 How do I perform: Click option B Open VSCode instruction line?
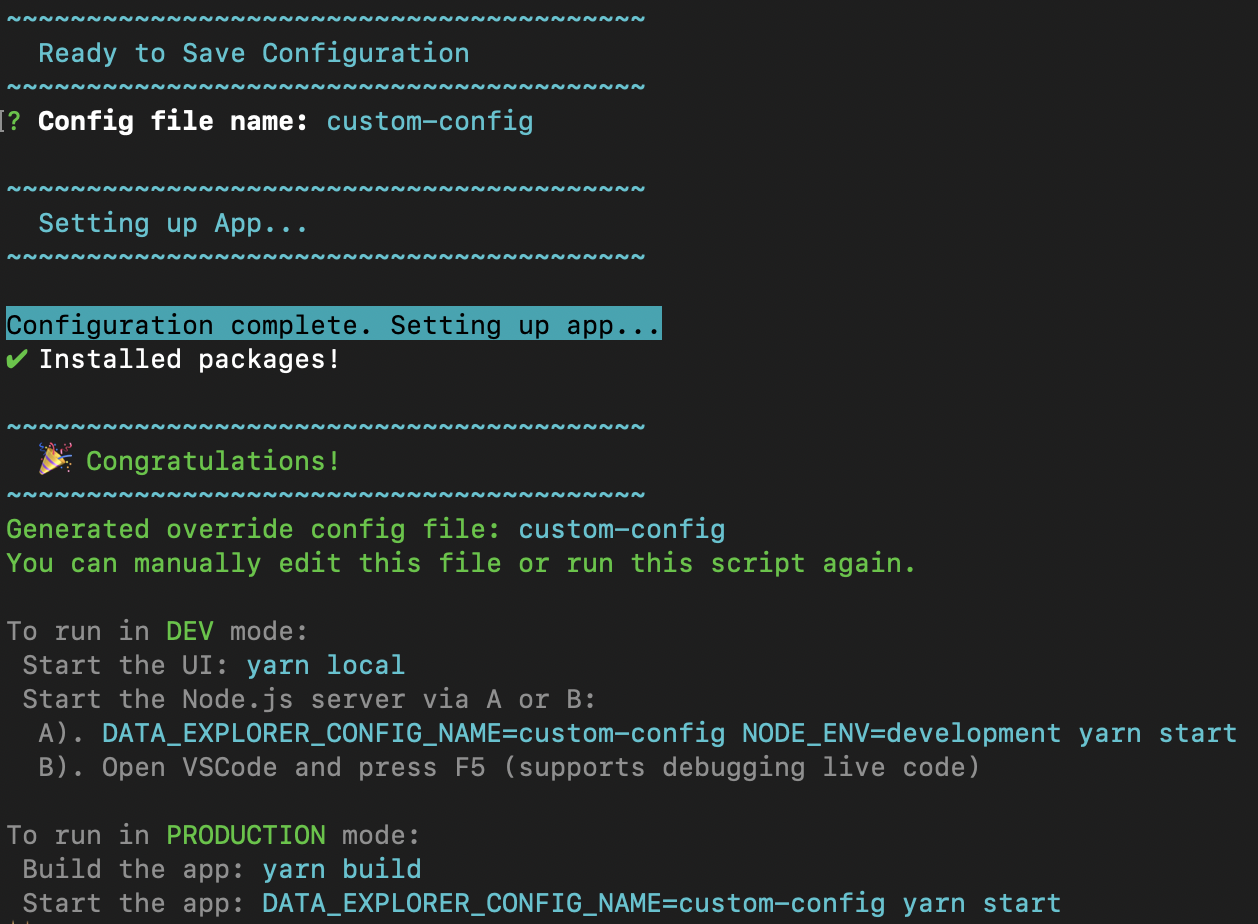510,767
